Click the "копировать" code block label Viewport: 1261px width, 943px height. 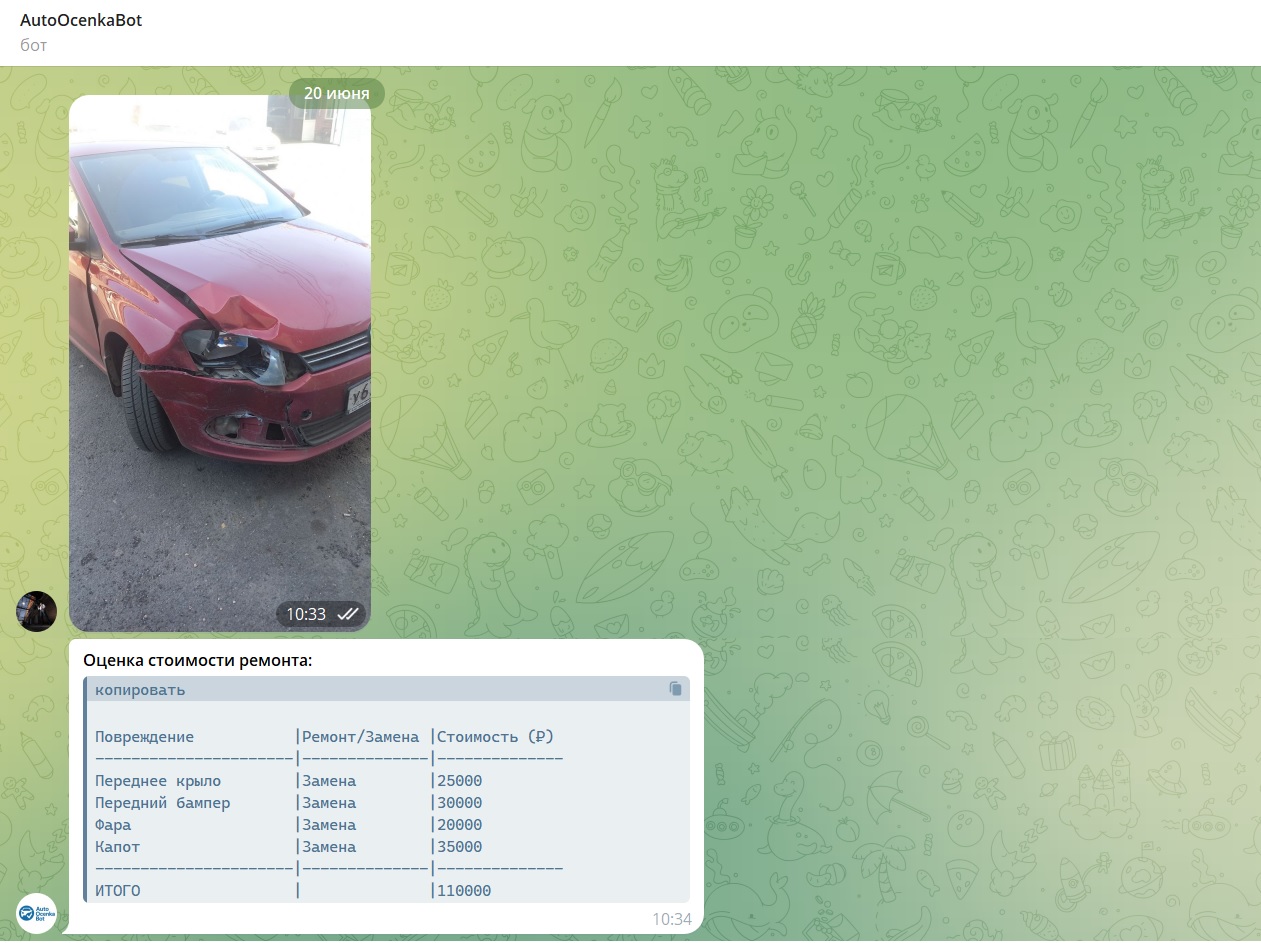tap(140, 690)
